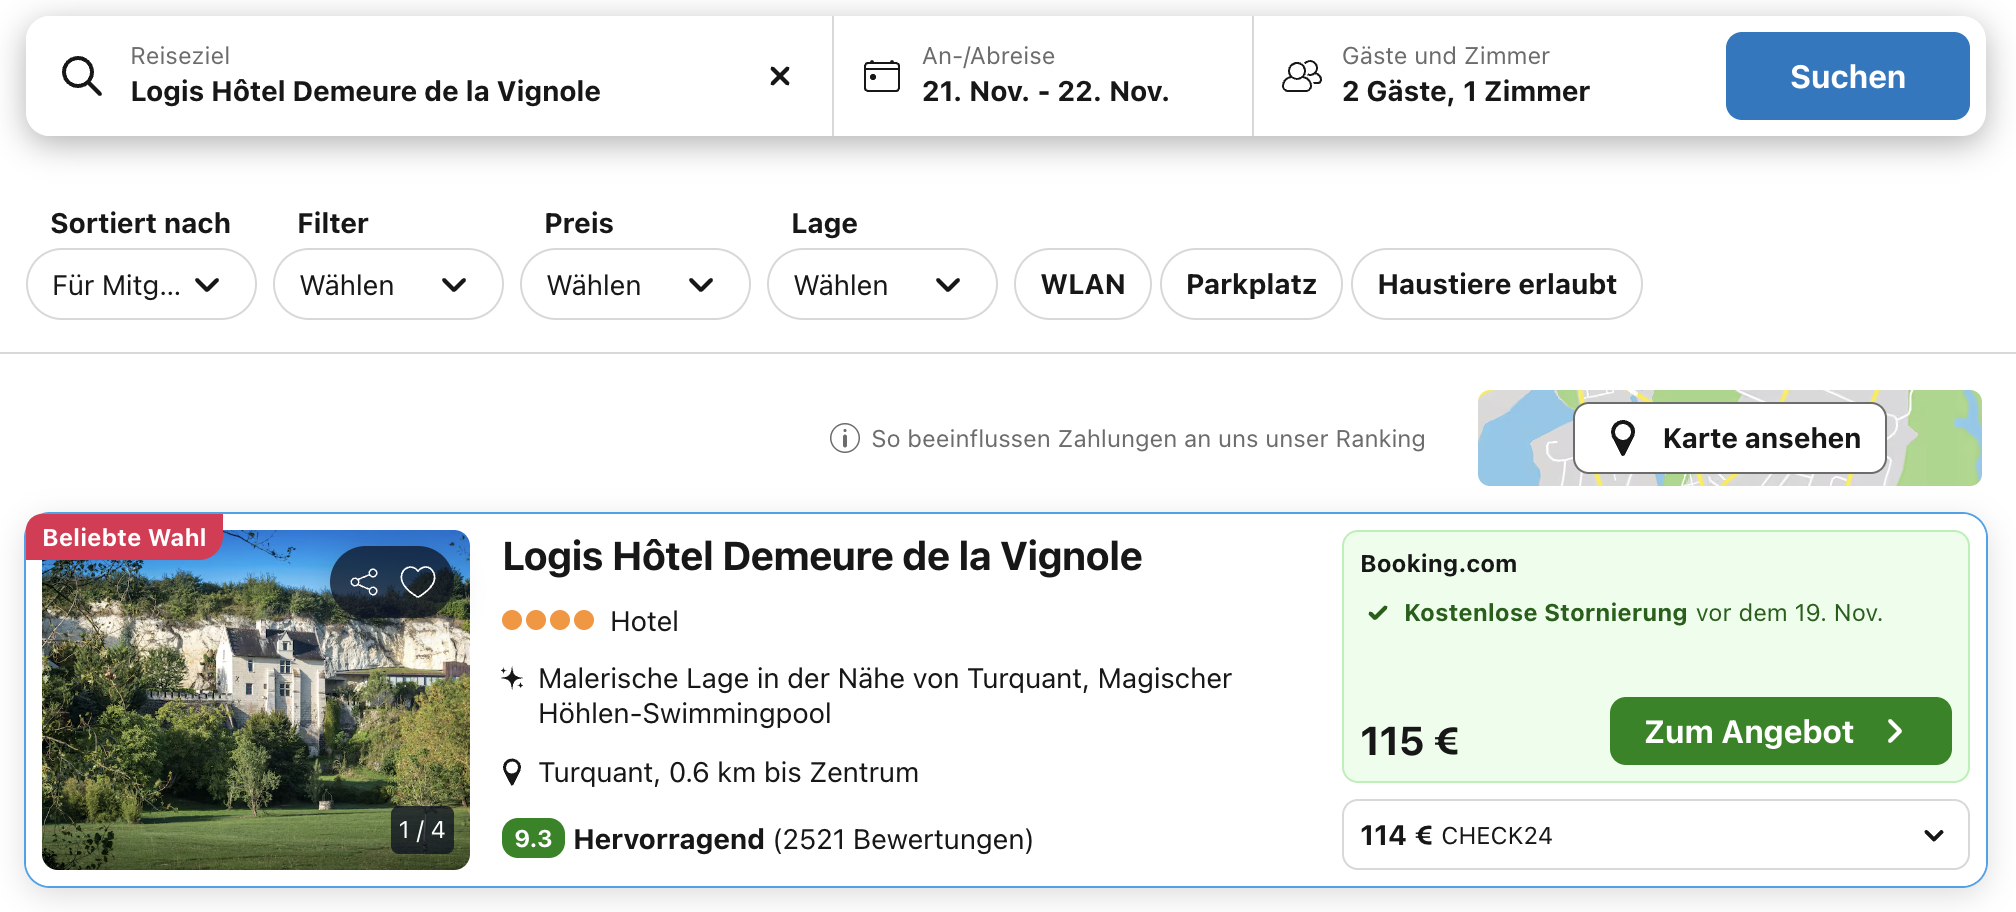Open the Lage Wählen dropdown

tap(881, 284)
